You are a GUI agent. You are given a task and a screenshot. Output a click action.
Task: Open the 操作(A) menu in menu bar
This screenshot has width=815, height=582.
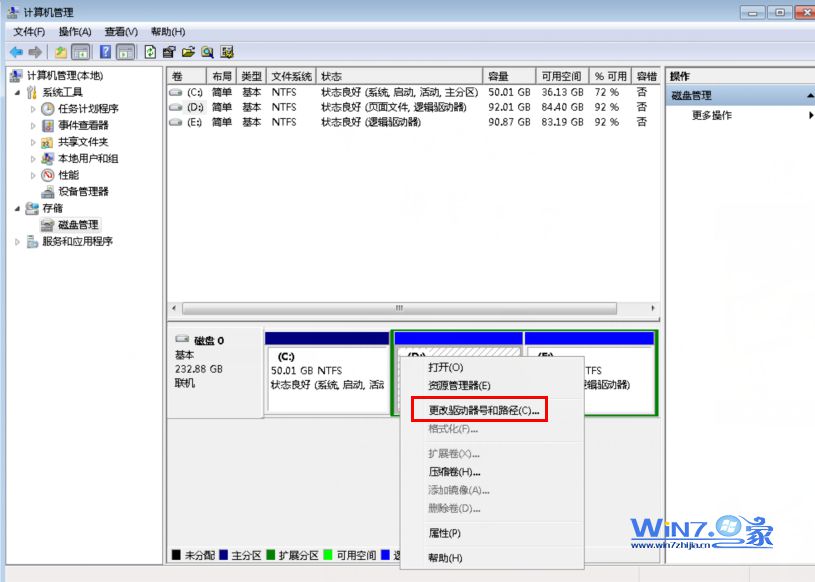pyautogui.click(x=75, y=32)
